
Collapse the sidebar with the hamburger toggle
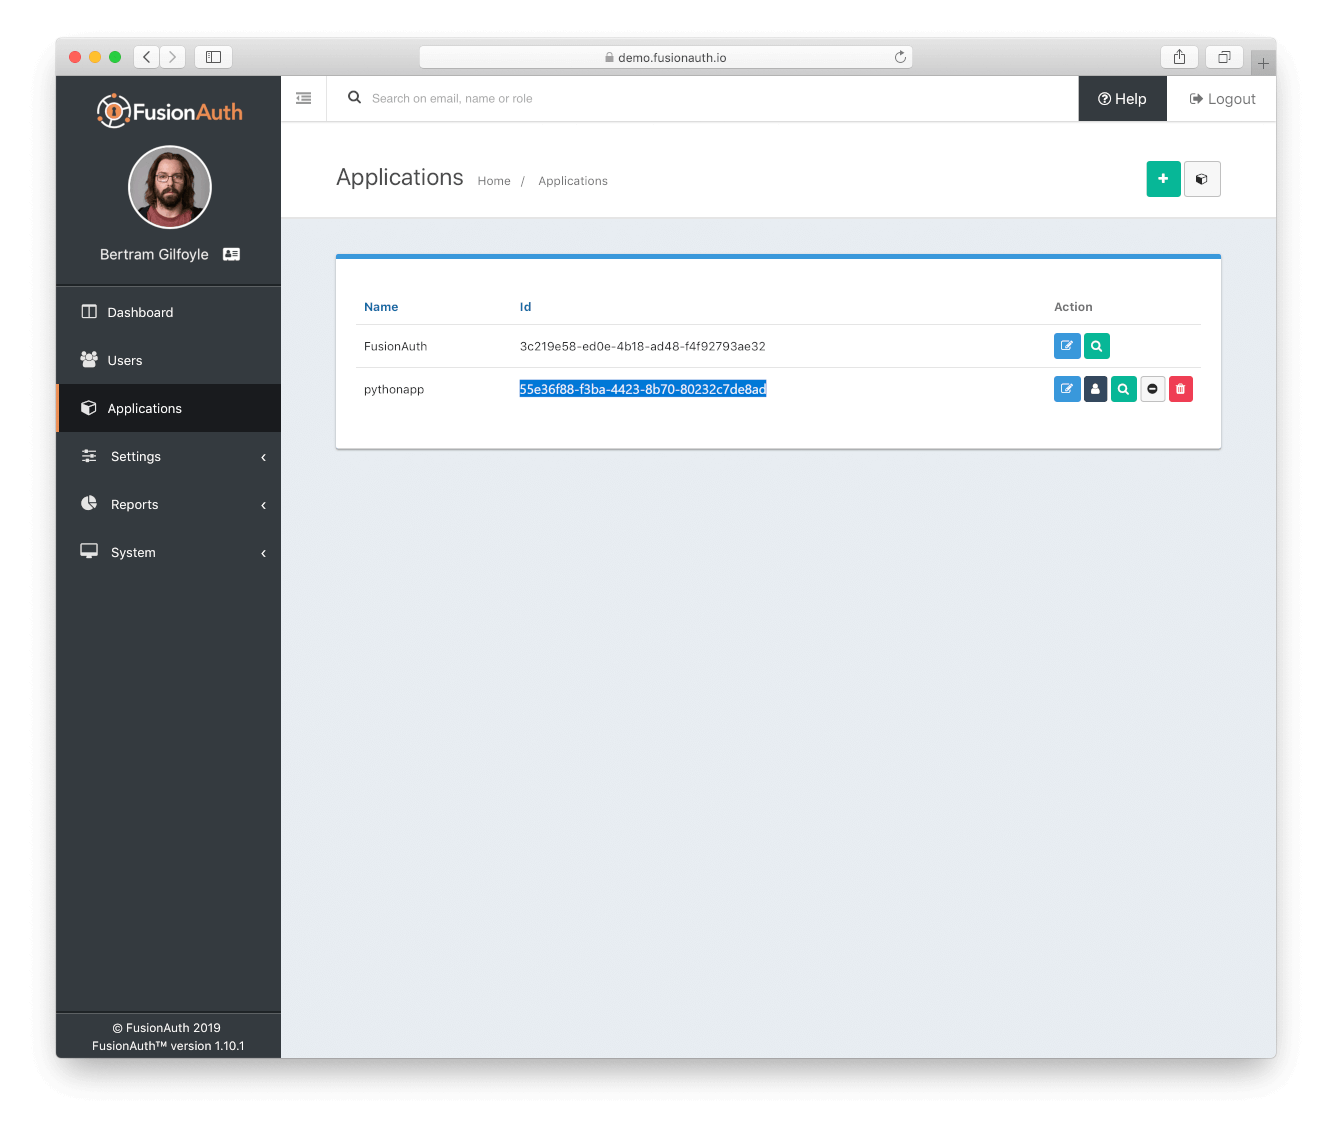304,98
